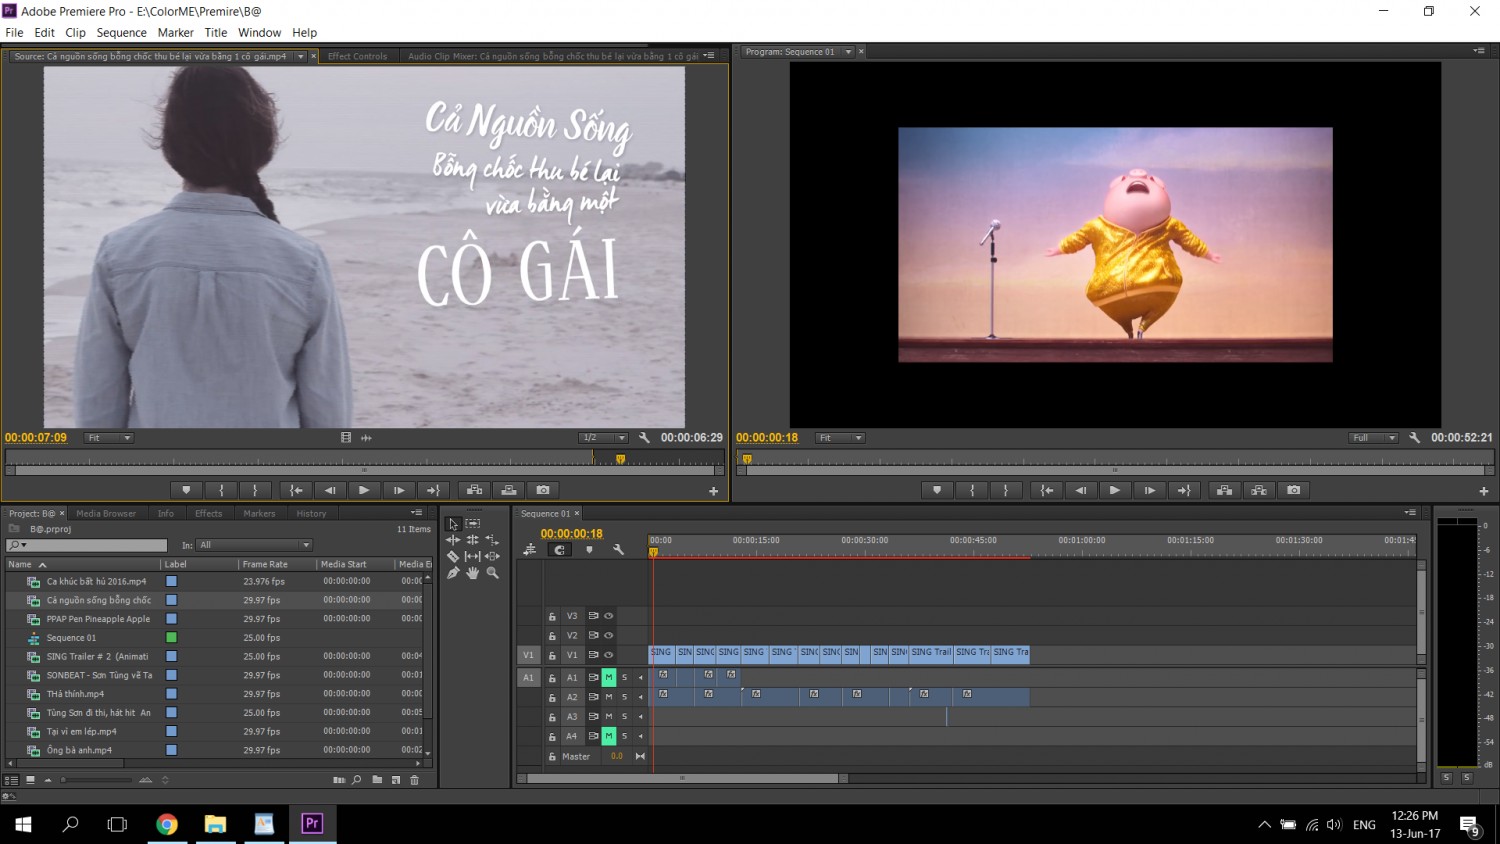Select the Zoom tool magnifier
Viewport: 1500px width, 844px height.
pos(493,573)
